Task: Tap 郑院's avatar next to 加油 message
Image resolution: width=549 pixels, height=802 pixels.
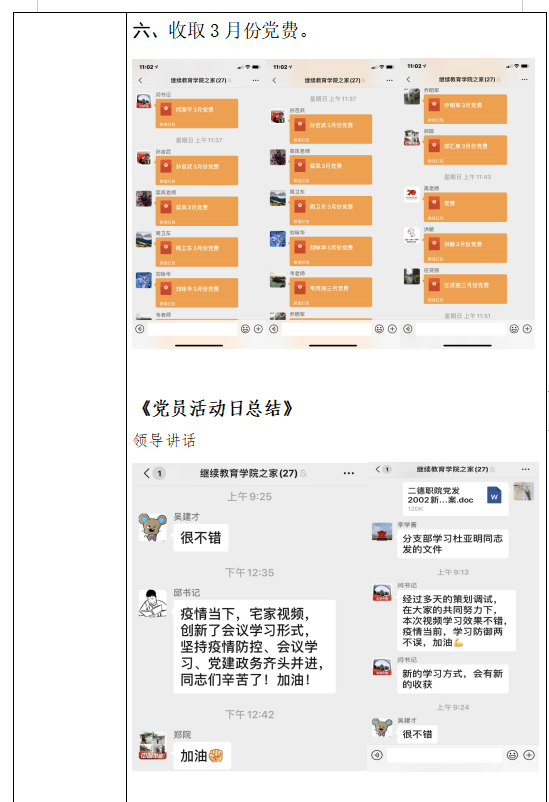Action: (x=152, y=746)
